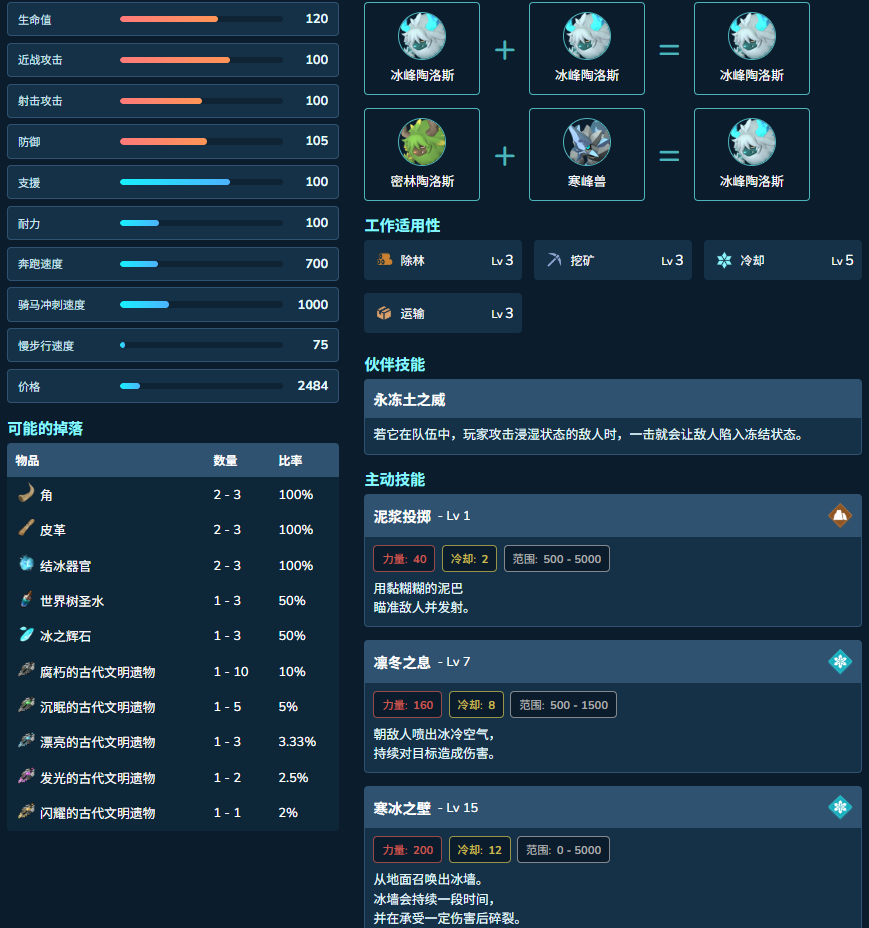Click the ground element icon on 泥浆投掷
869x928 pixels.
(840, 515)
